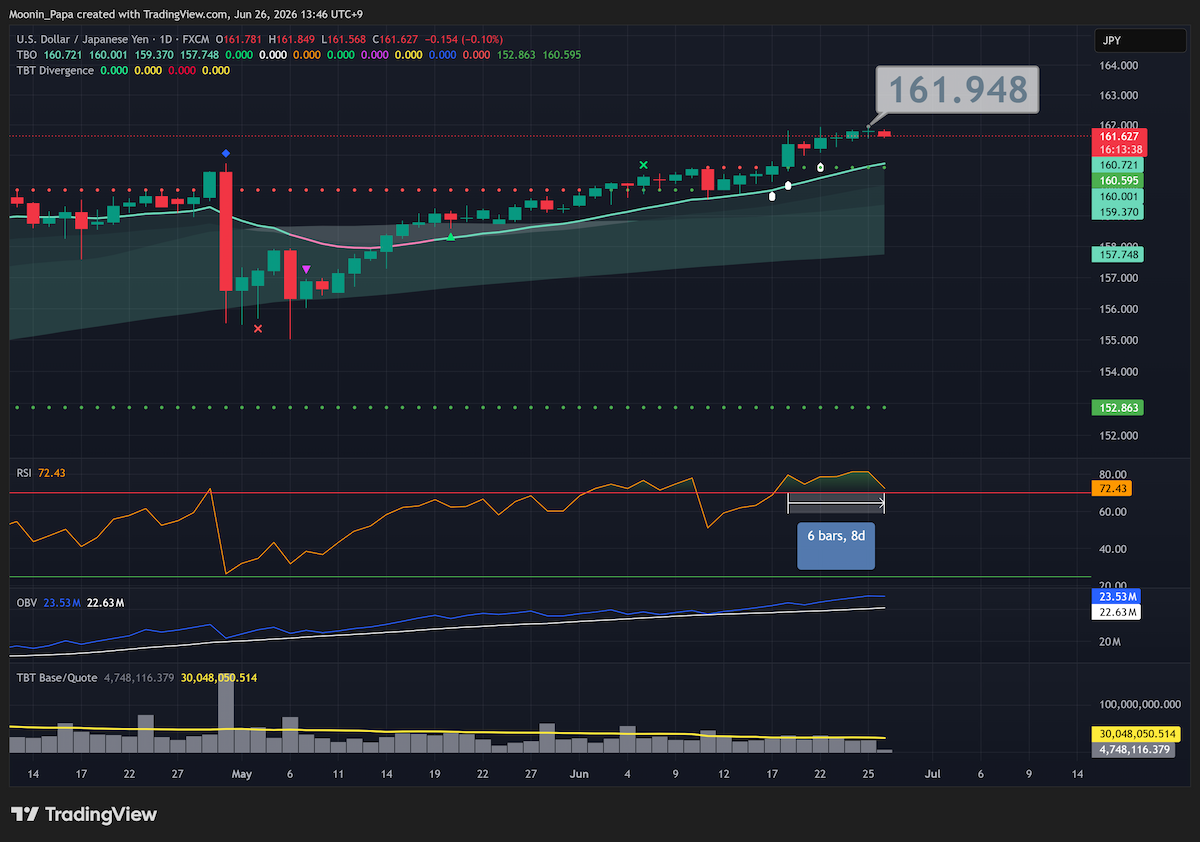Screen dimensions: 1200x842
Task: Click the 164.000 price scale label
Action: 1119,66
